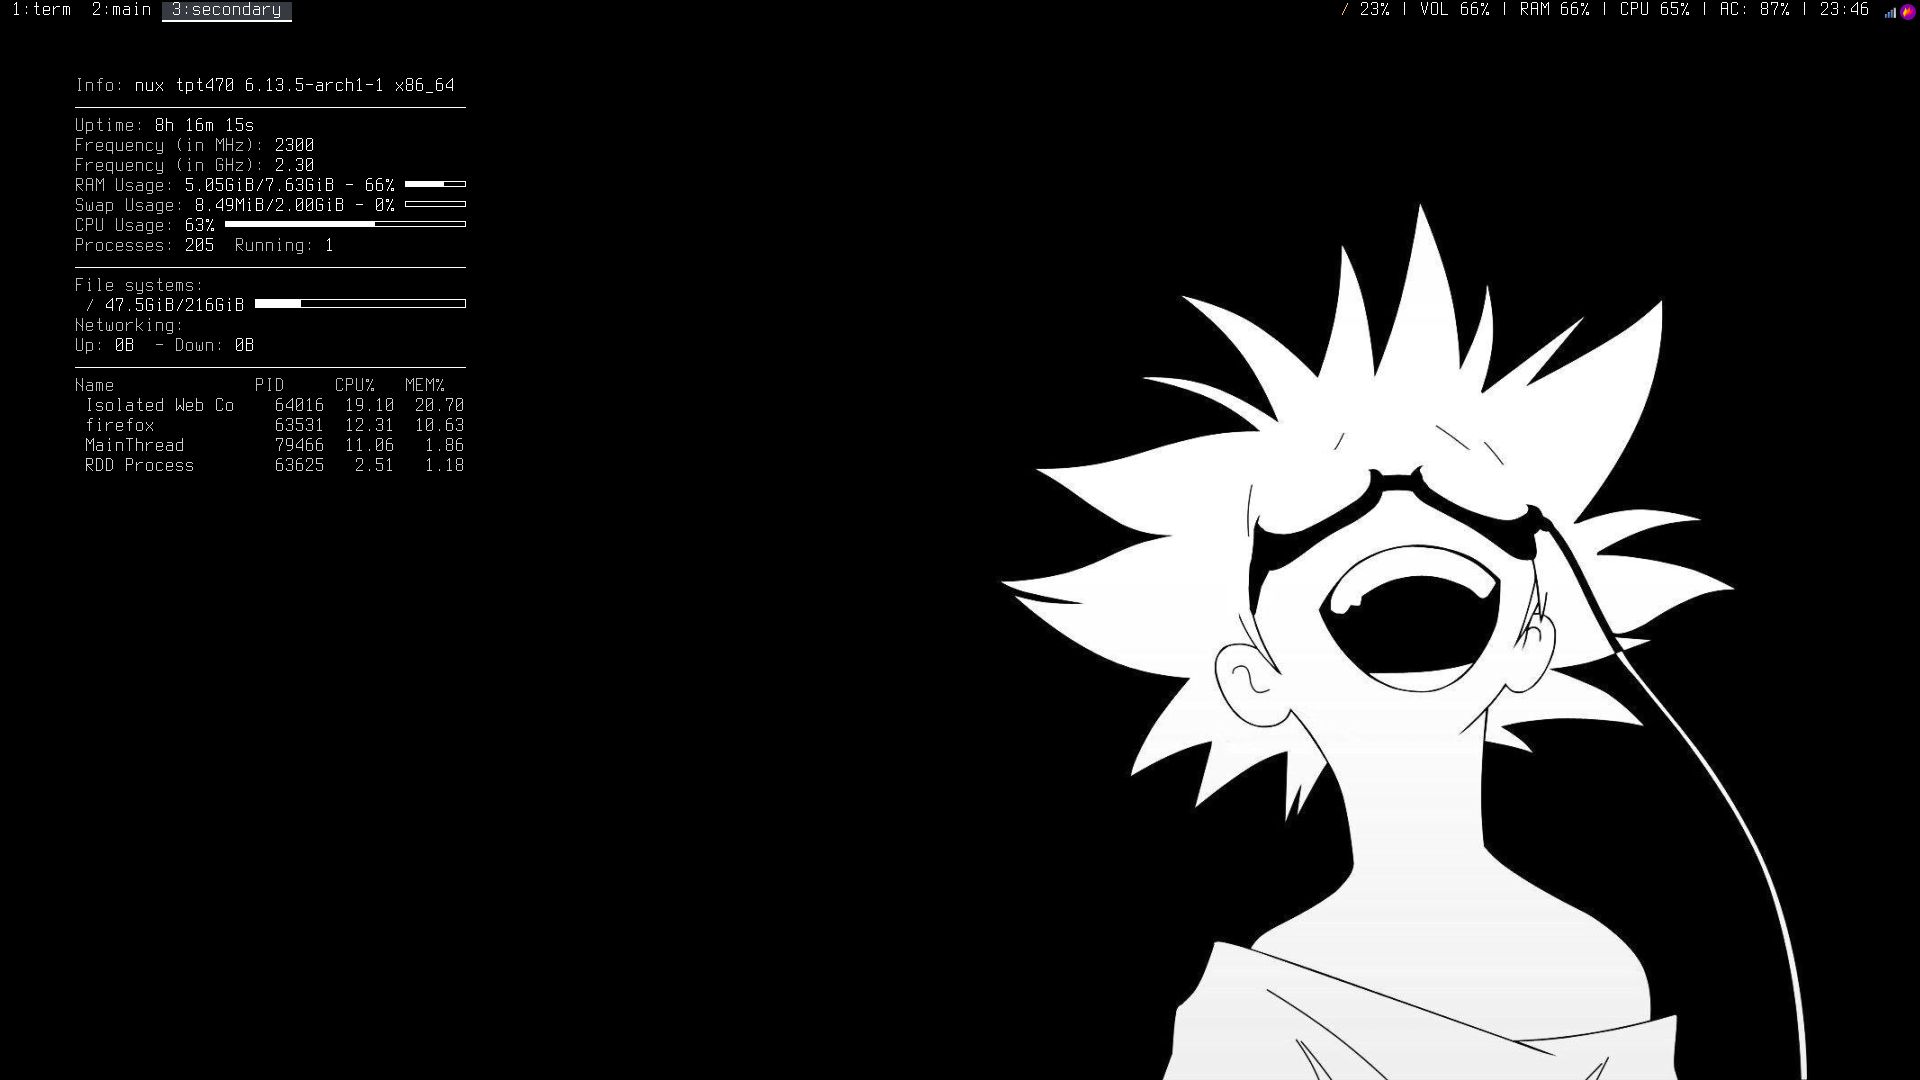Click the Frequency (in GHz) 2.30 line
Viewport: 1920px width, 1080px height.
(195, 165)
